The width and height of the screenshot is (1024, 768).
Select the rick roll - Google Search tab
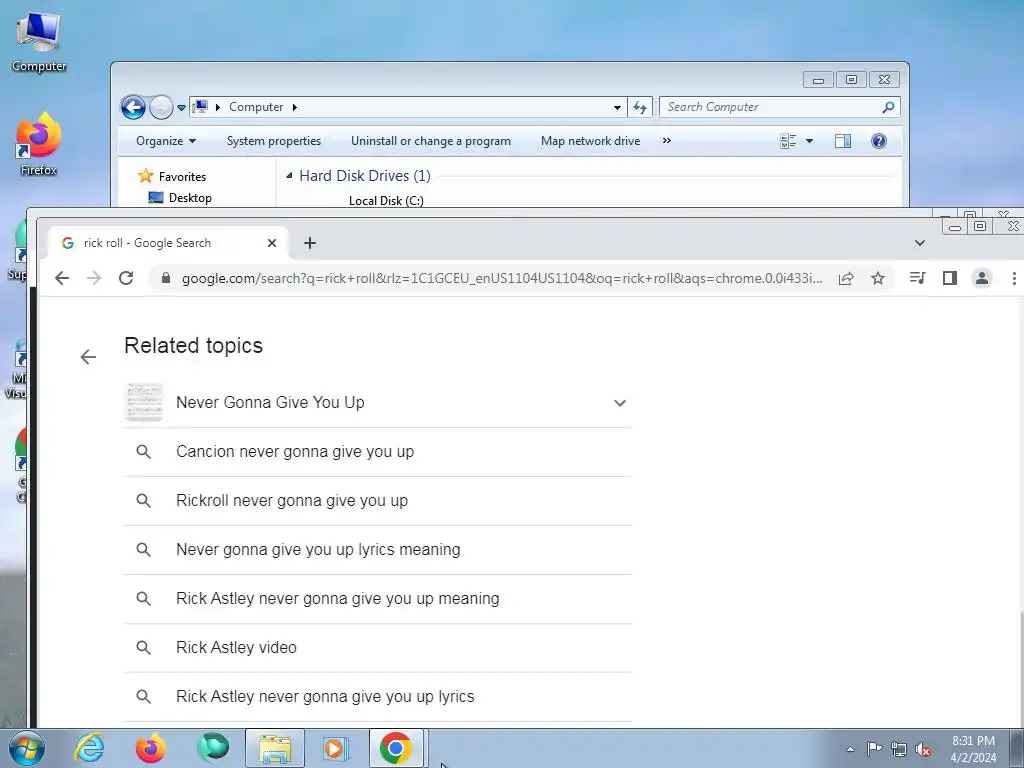(x=168, y=243)
